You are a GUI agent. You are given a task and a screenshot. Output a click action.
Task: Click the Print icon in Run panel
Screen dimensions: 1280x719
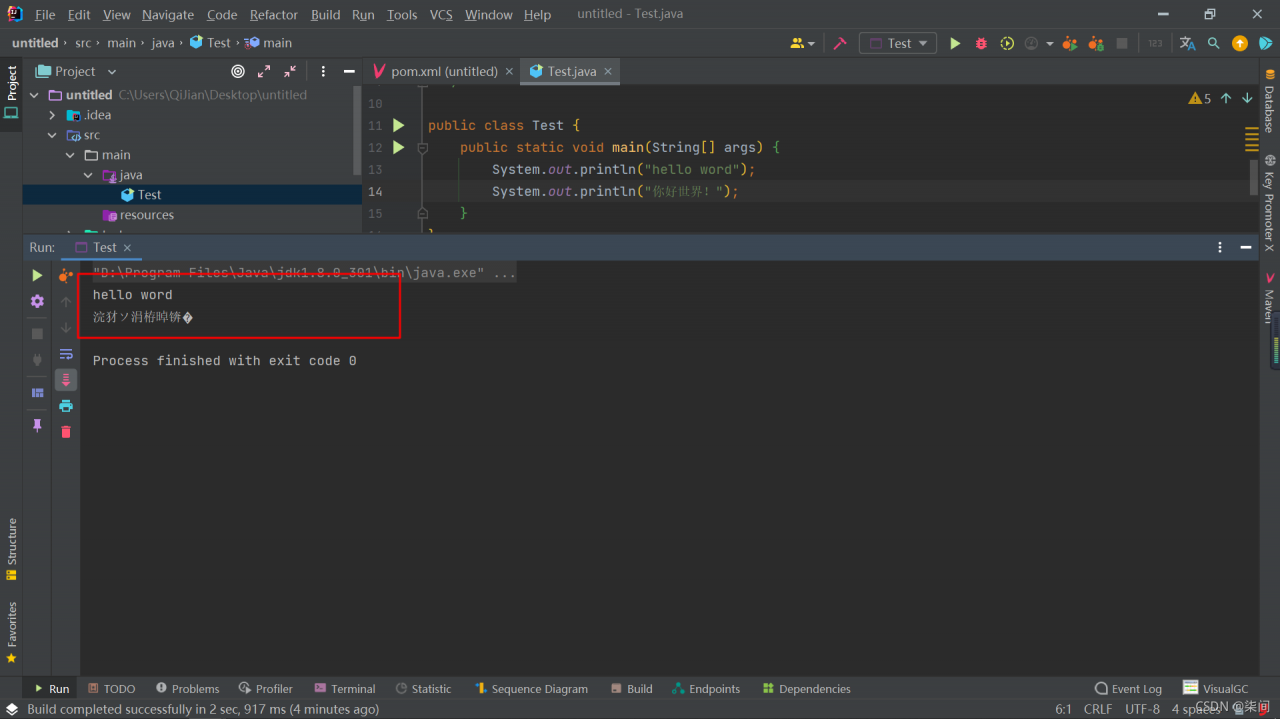tap(66, 406)
